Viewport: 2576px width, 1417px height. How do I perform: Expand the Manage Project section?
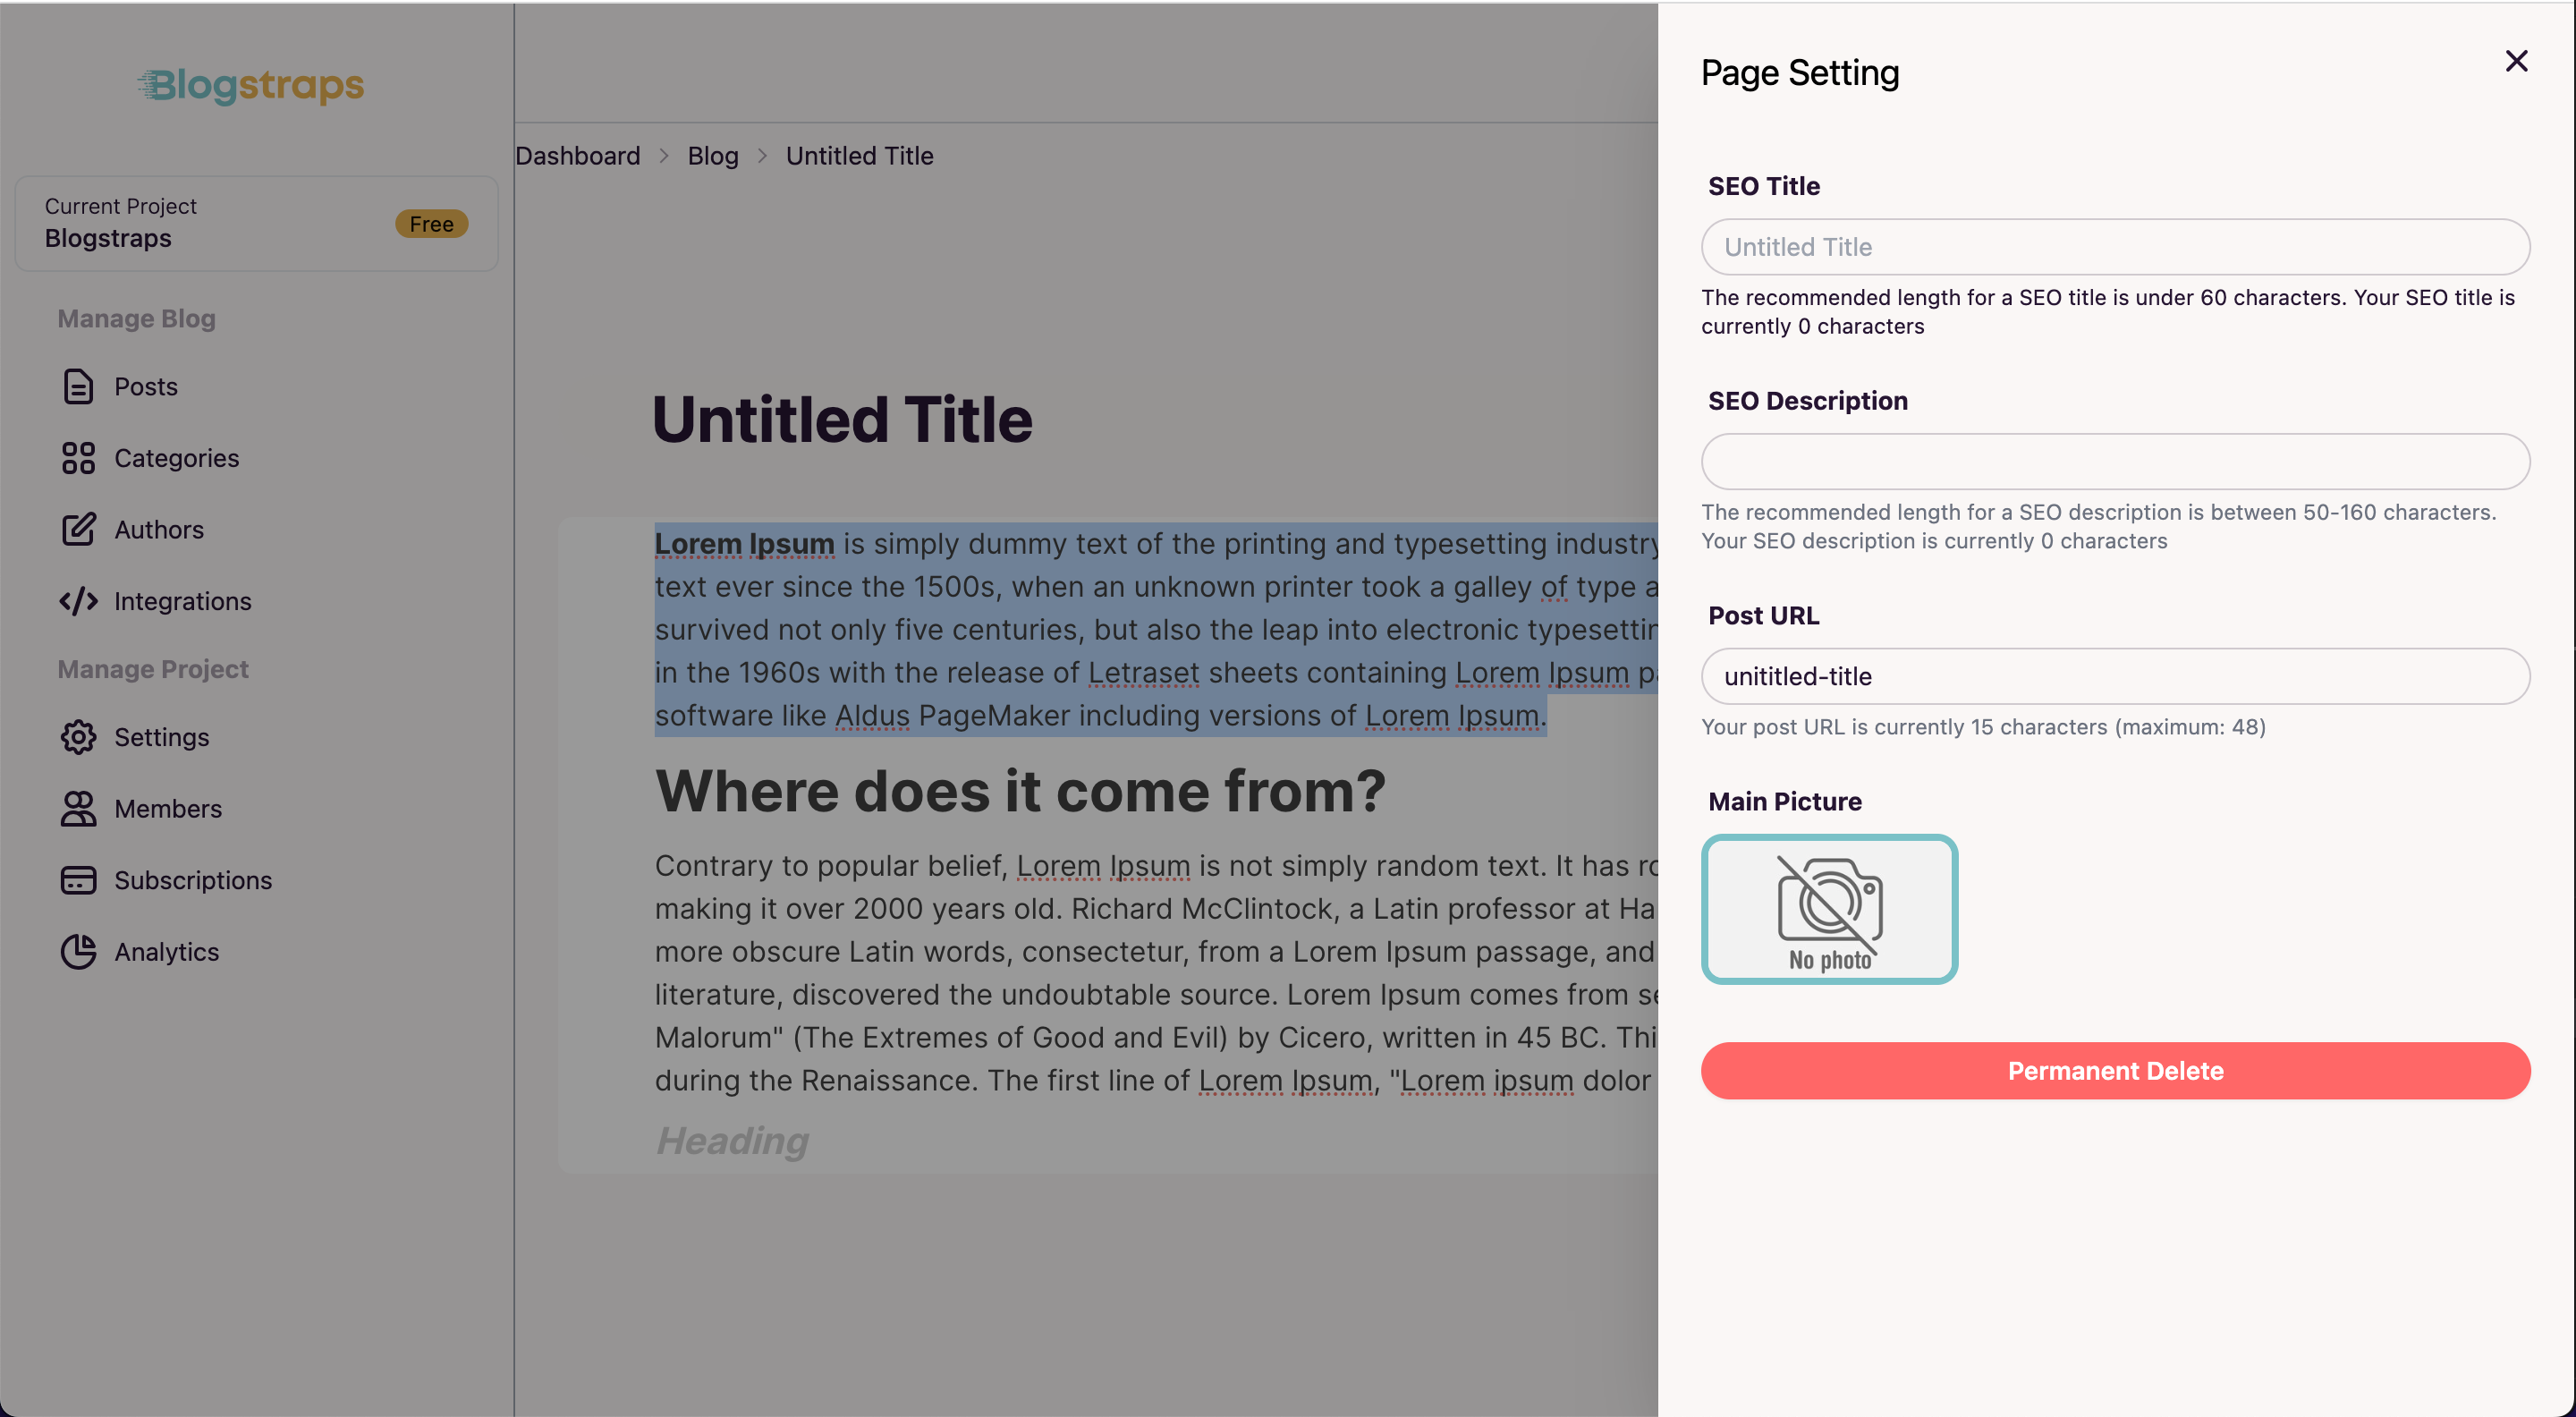(154, 670)
